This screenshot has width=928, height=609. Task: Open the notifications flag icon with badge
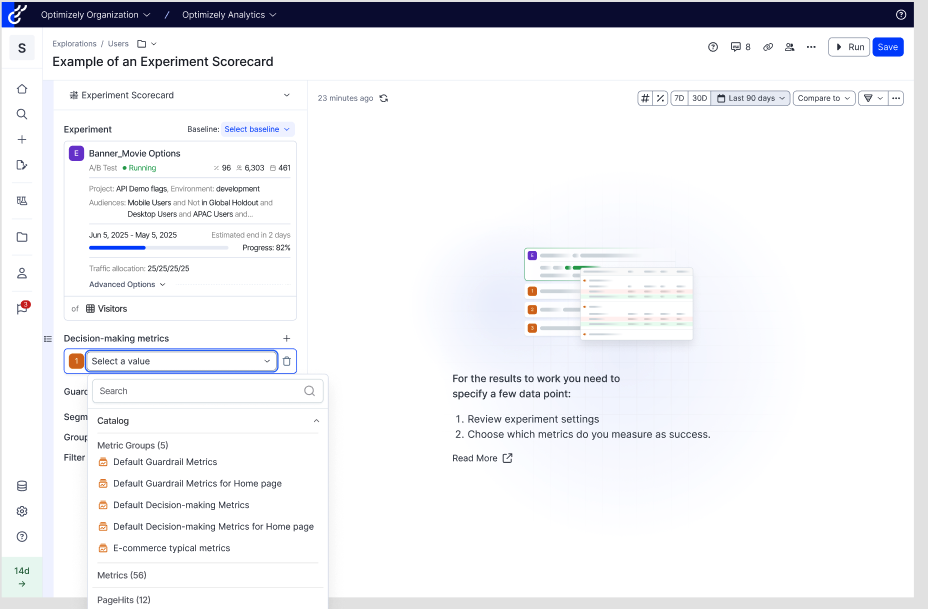(22, 309)
